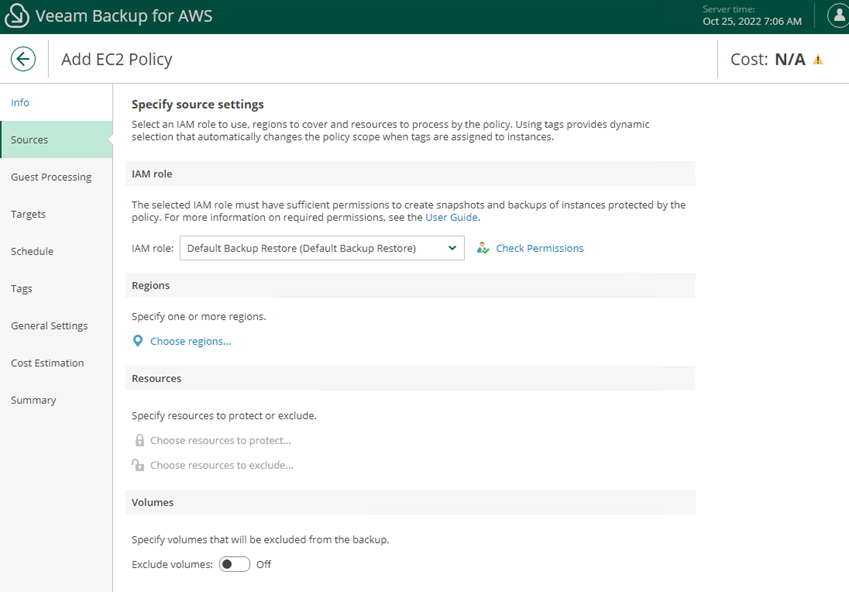The width and height of the screenshot is (849, 592).
Task: Select the Schedule step
Action: click(32, 251)
